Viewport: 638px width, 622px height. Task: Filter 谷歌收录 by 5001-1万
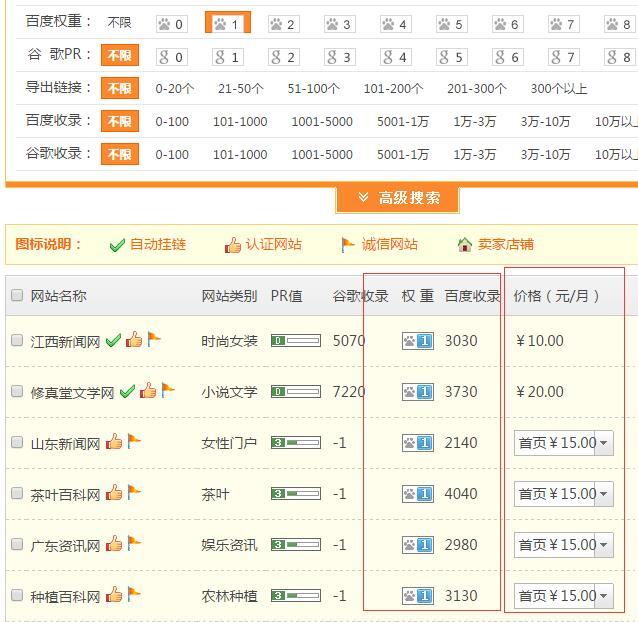point(403,155)
